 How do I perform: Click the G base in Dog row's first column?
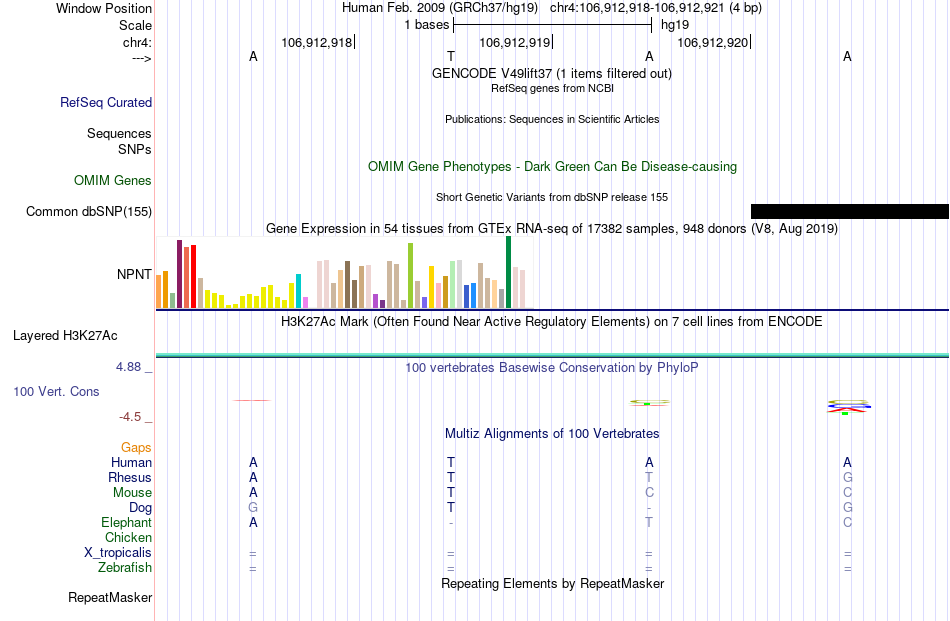pyautogui.click(x=253, y=507)
